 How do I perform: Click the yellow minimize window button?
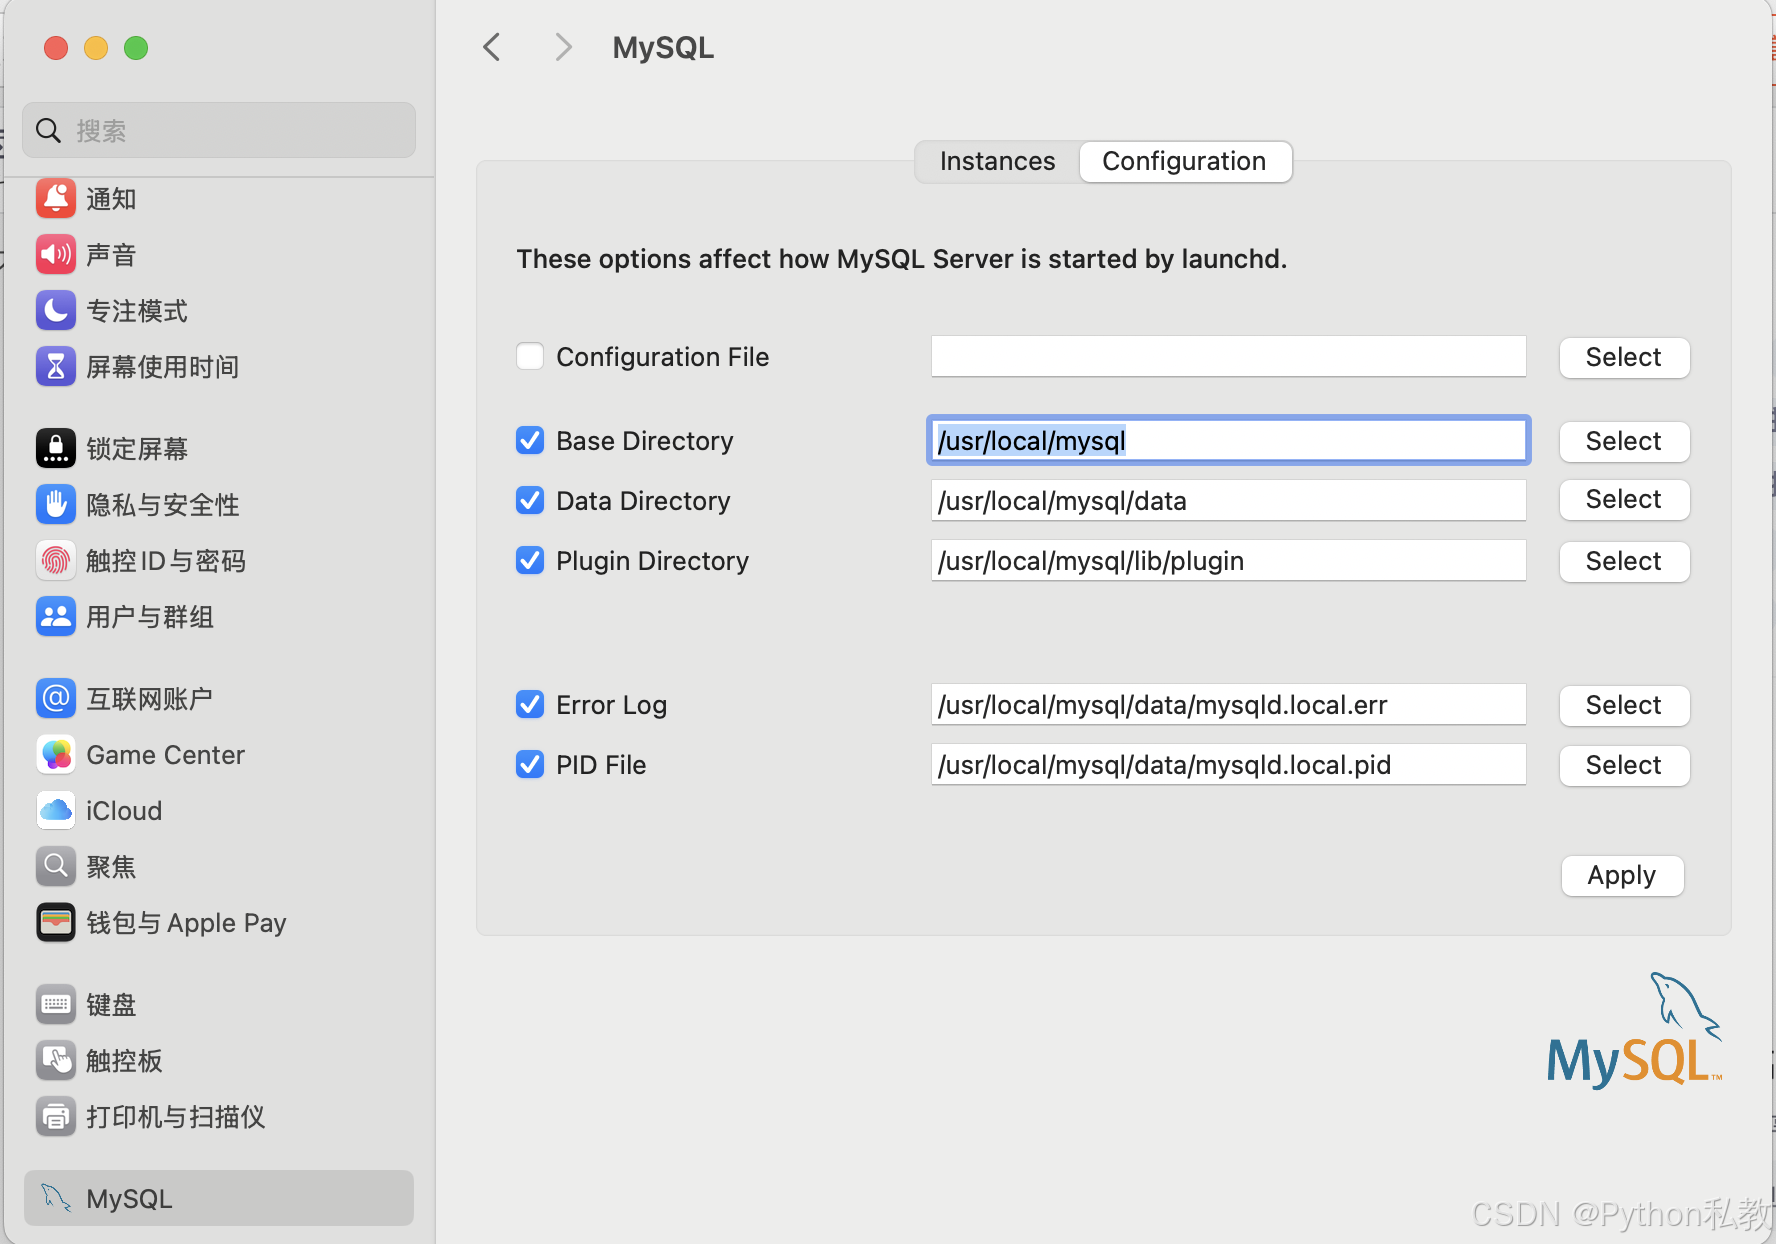pyautogui.click(x=96, y=48)
